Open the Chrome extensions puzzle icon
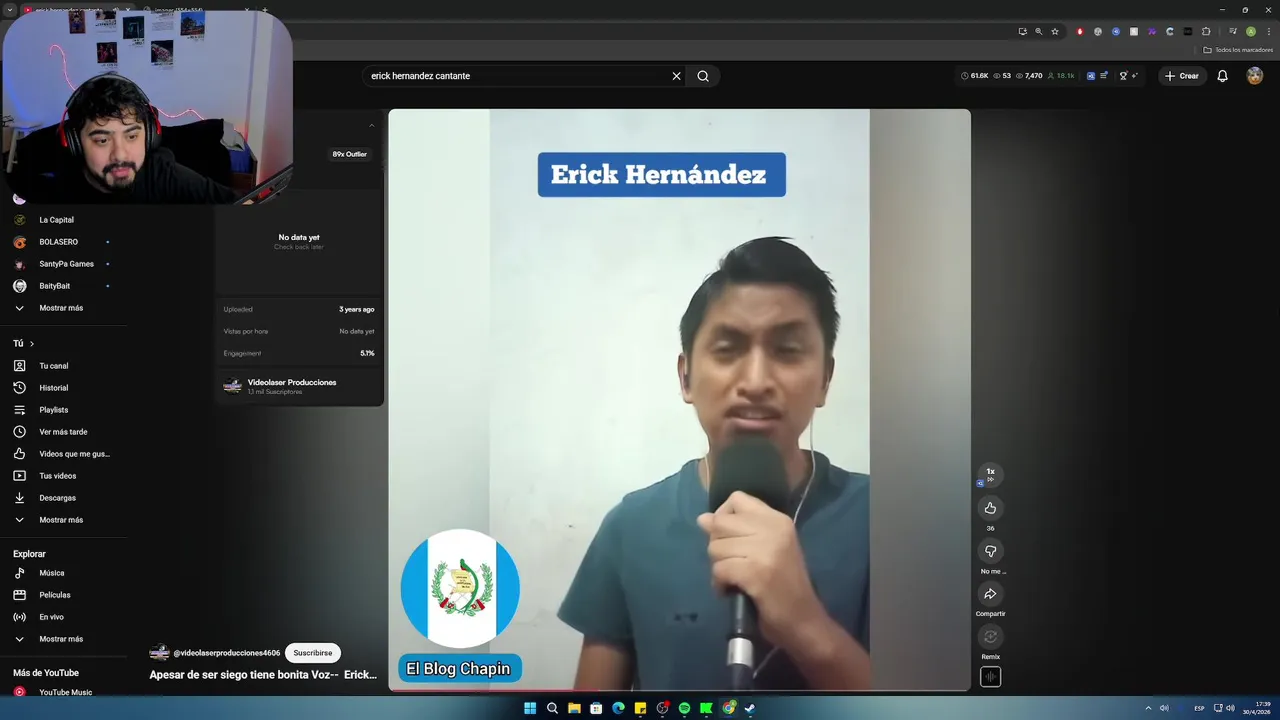The width and height of the screenshot is (1280, 720). (x=1206, y=32)
